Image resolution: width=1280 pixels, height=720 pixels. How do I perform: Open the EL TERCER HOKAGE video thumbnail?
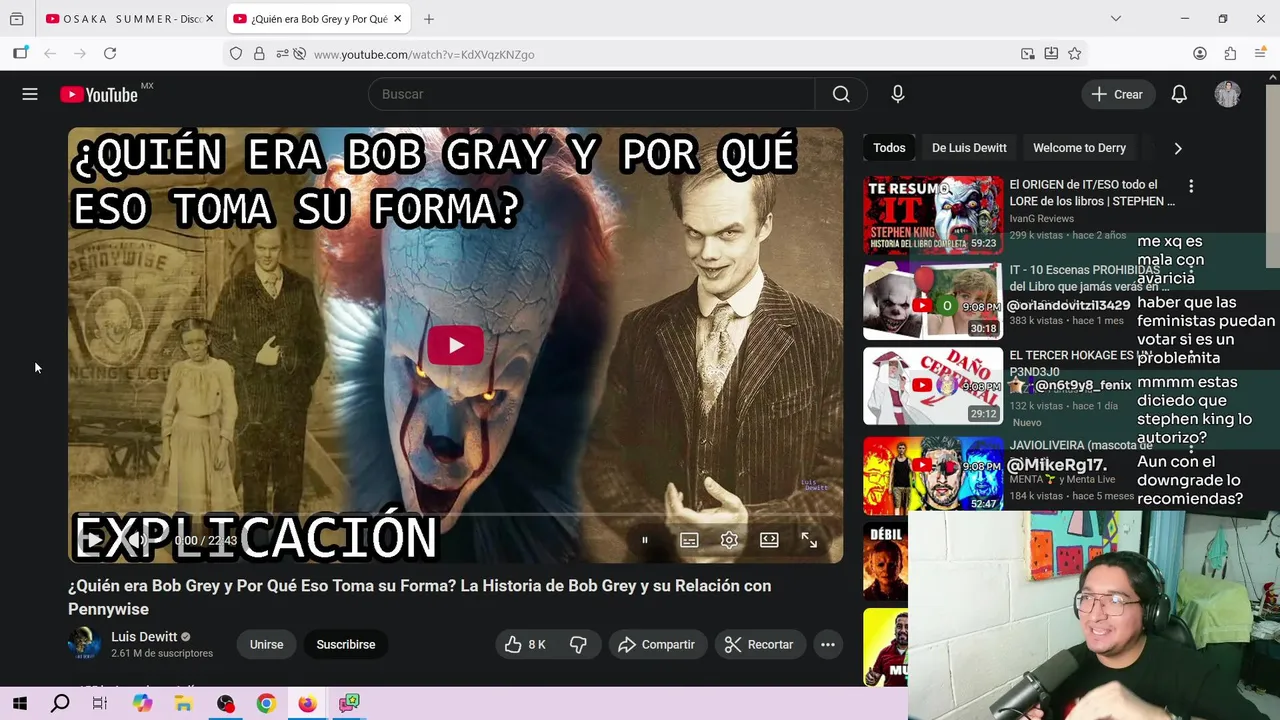[x=933, y=386]
